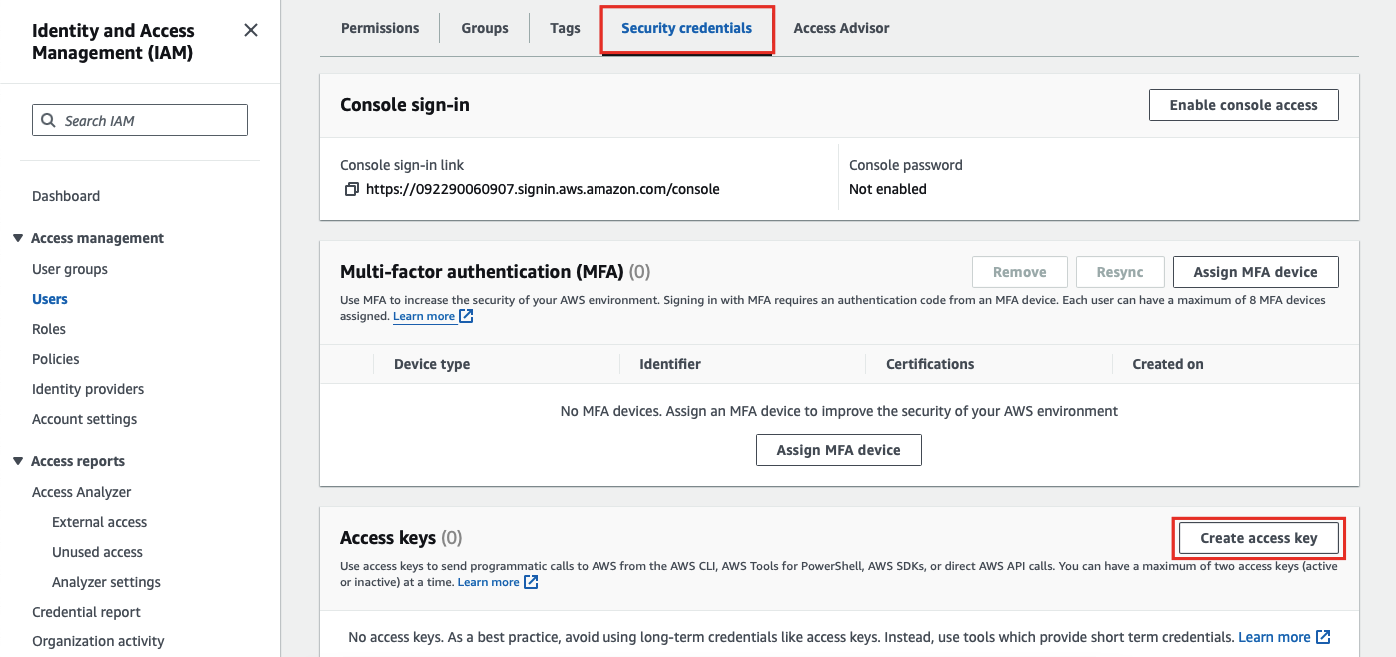This screenshot has height=657, width=1396.
Task: Open Learn more about short term credentials
Action: tap(1274, 637)
